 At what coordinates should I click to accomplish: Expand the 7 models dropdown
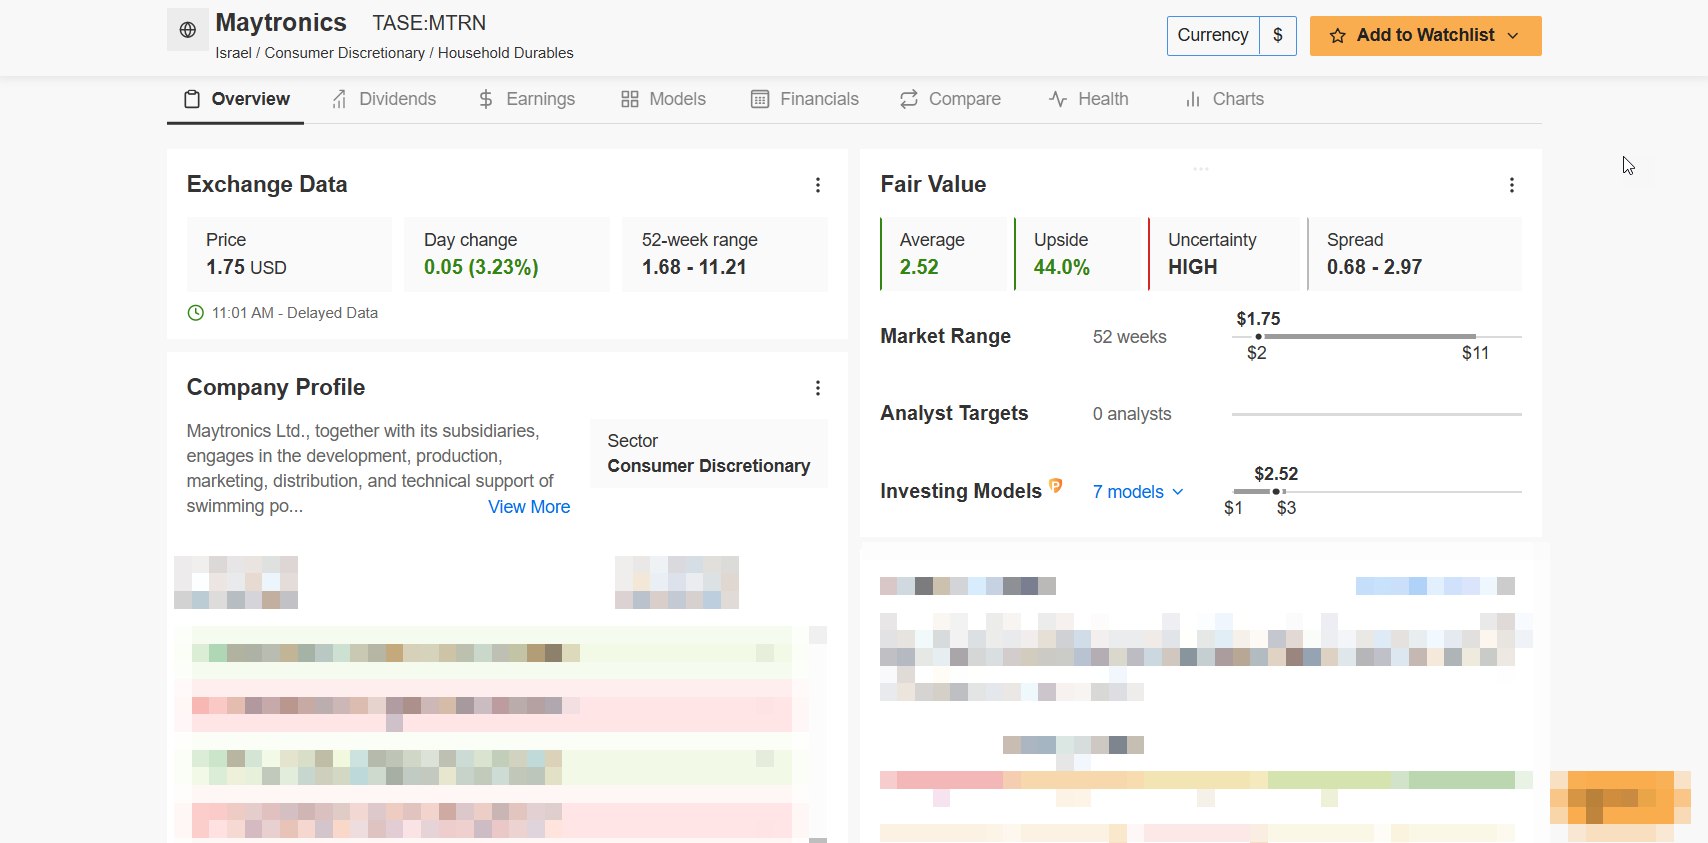coord(1138,492)
